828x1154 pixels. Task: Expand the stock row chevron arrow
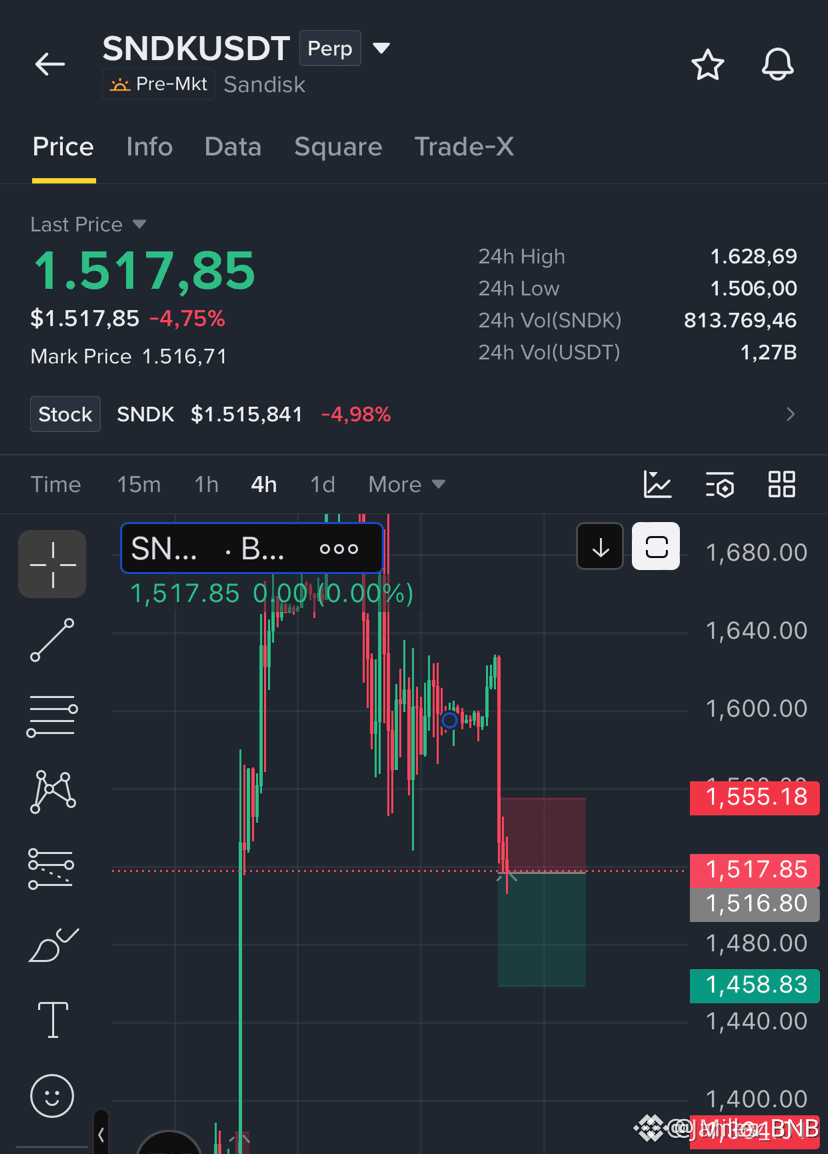coord(790,414)
